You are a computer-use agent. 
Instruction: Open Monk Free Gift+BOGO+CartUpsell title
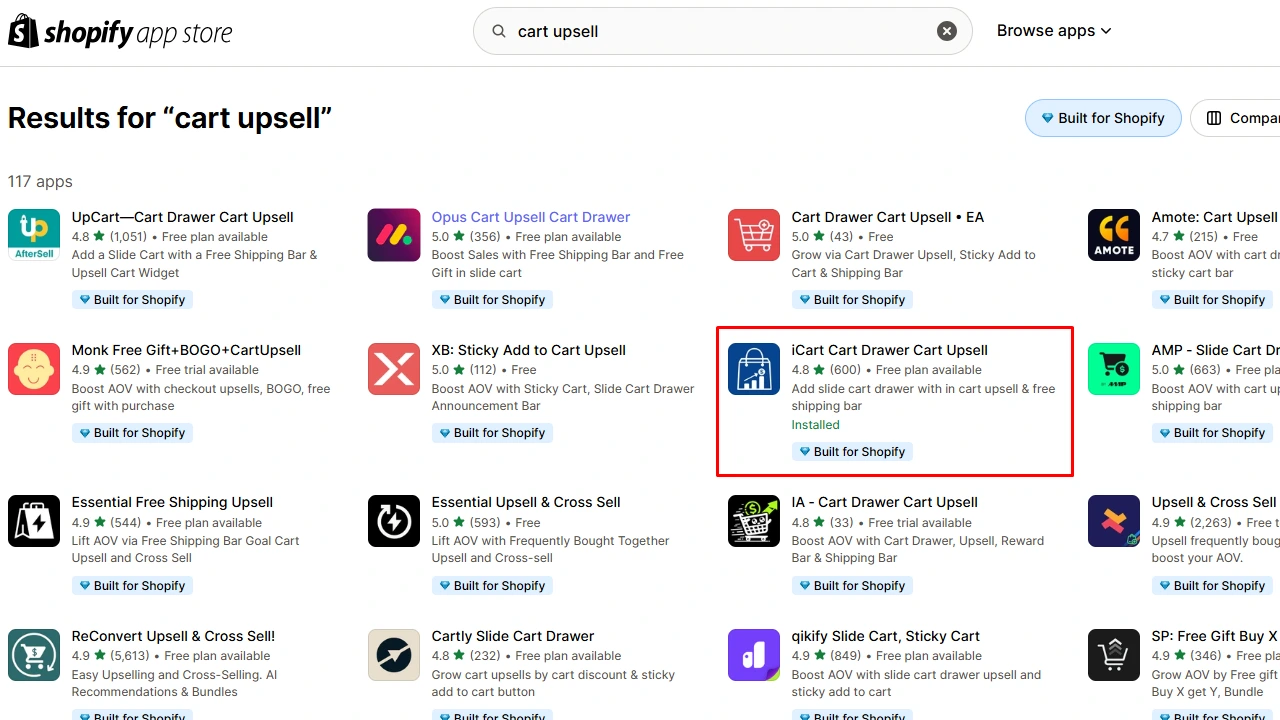(187, 350)
